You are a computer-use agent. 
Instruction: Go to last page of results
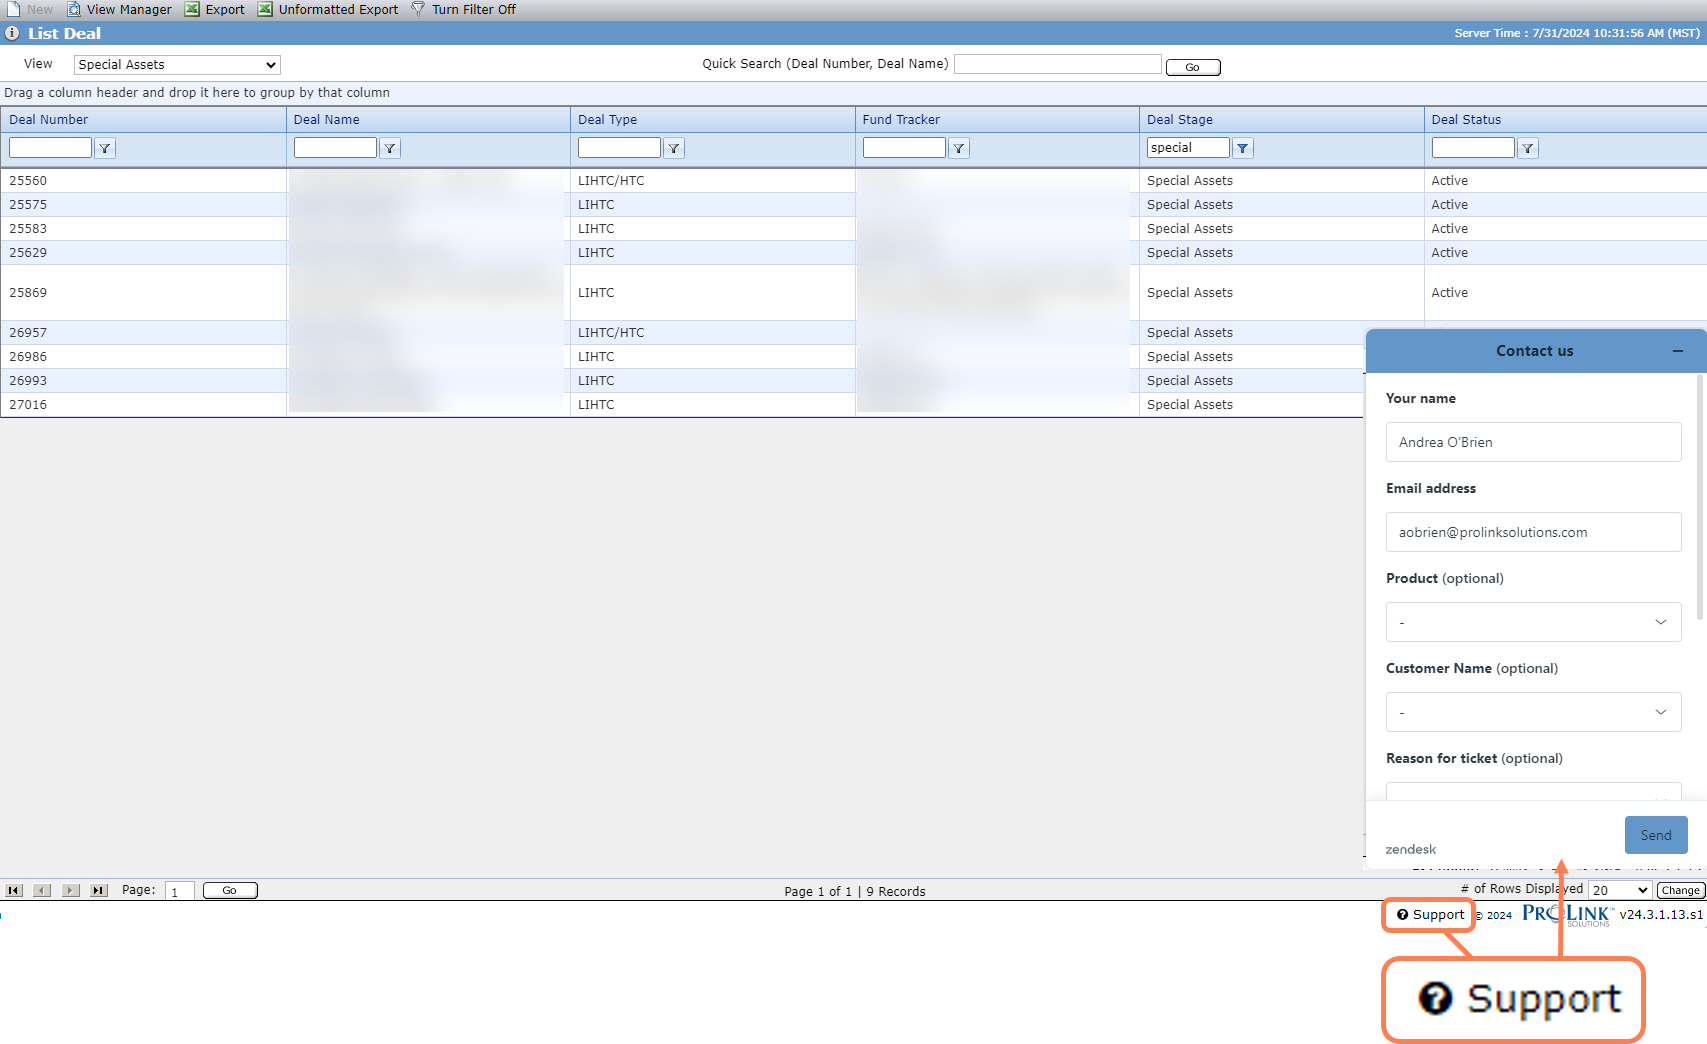tap(99, 890)
